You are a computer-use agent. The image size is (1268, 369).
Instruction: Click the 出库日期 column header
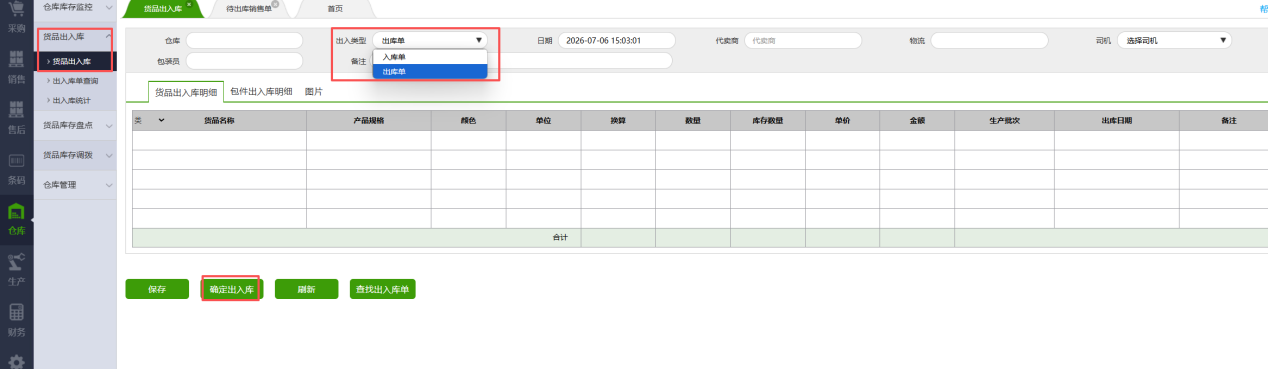tap(1116, 120)
